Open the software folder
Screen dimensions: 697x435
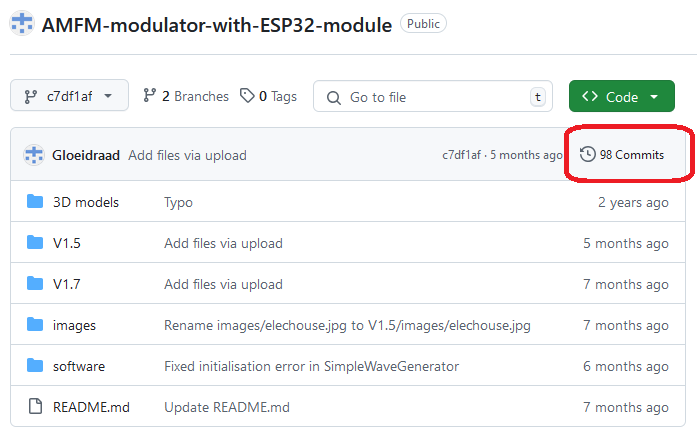coord(79,366)
